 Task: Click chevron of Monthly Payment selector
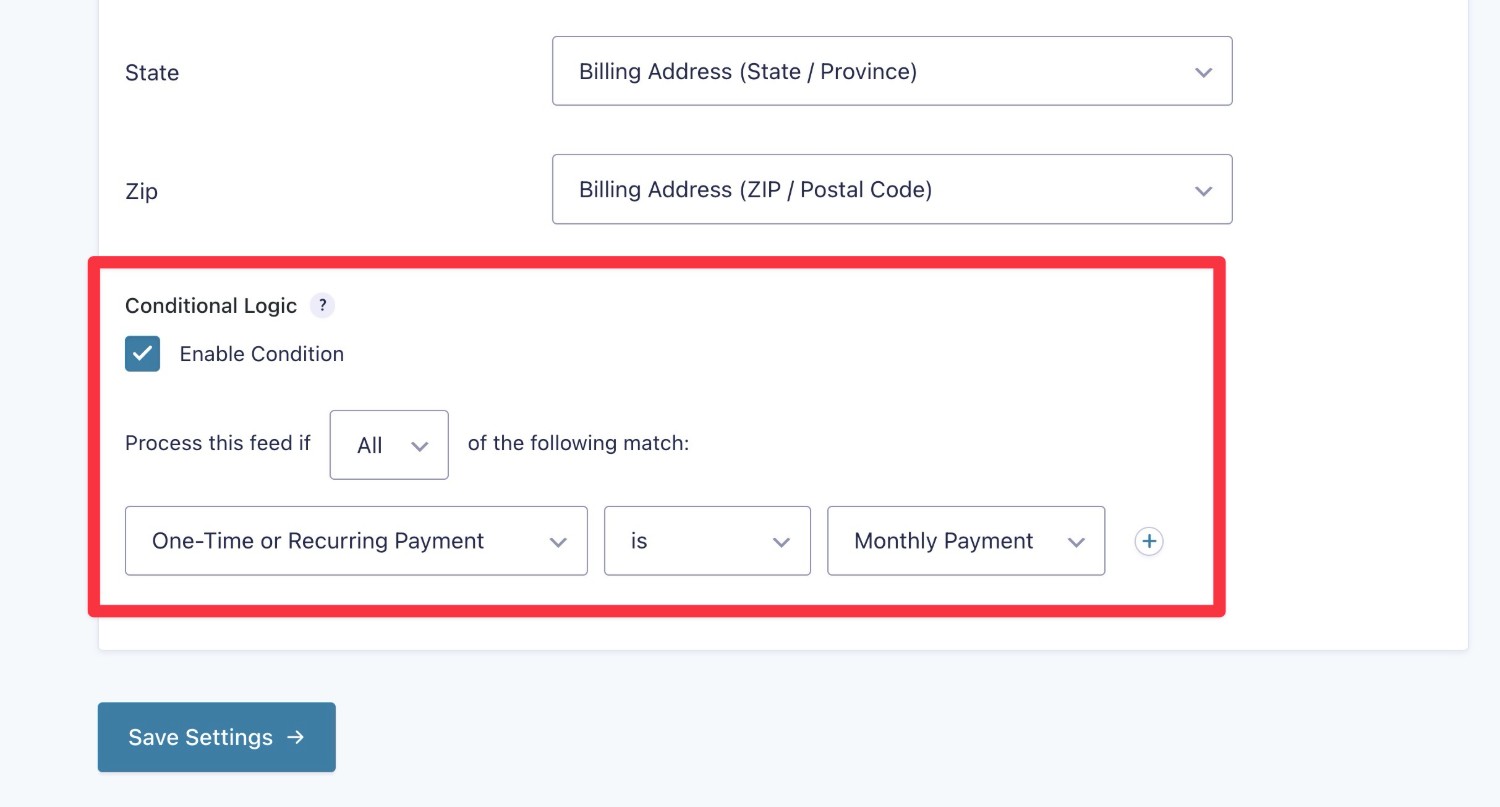(x=1076, y=542)
